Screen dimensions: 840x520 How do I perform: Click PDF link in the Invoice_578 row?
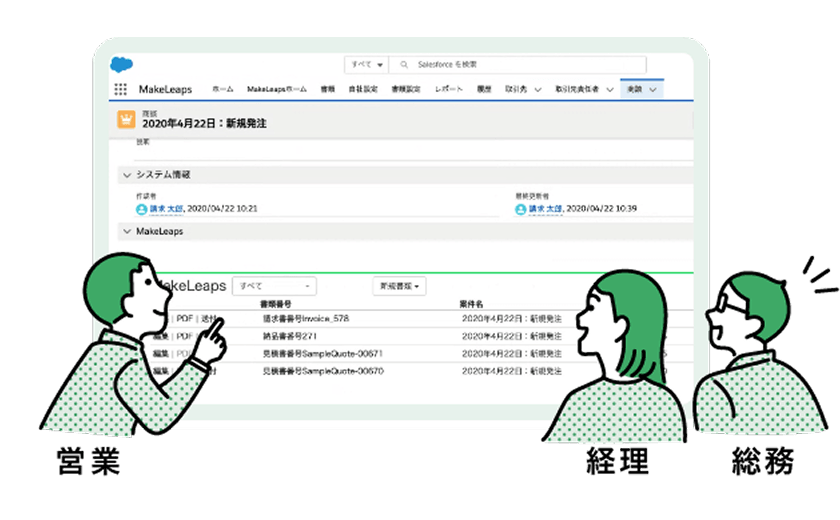coord(184,319)
